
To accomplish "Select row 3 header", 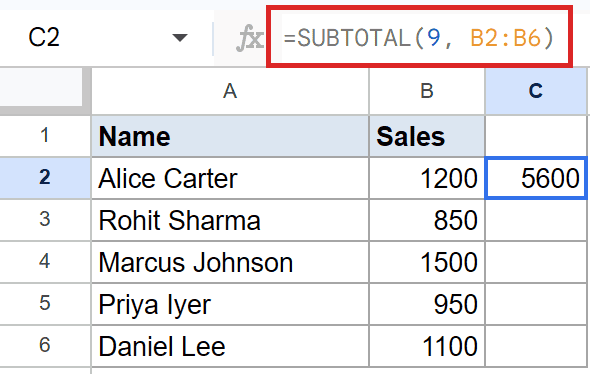I will [x=45, y=220].
